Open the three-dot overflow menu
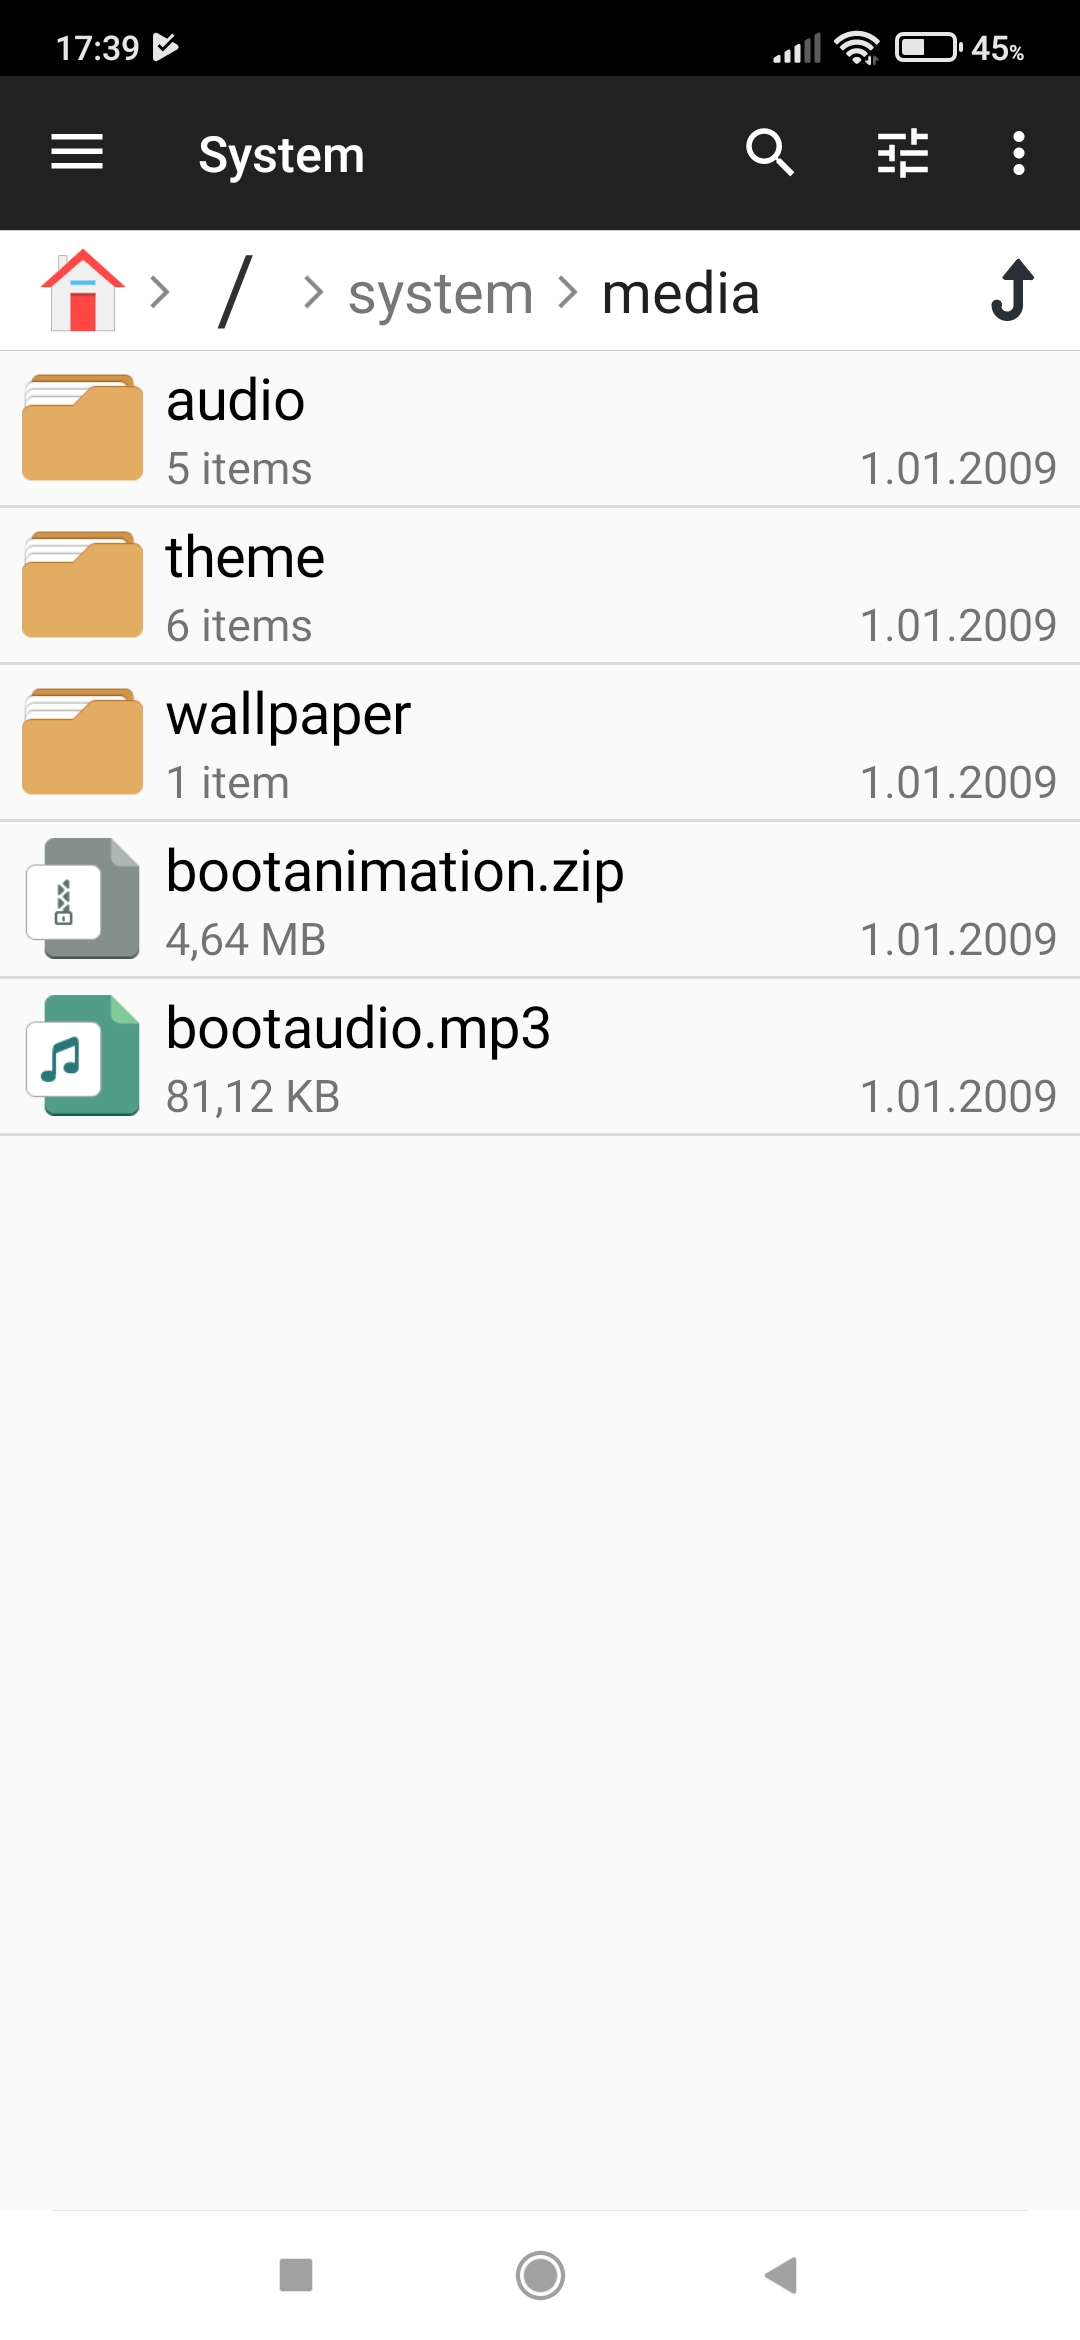This screenshot has height=2340, width=1080. point(1018,153)
